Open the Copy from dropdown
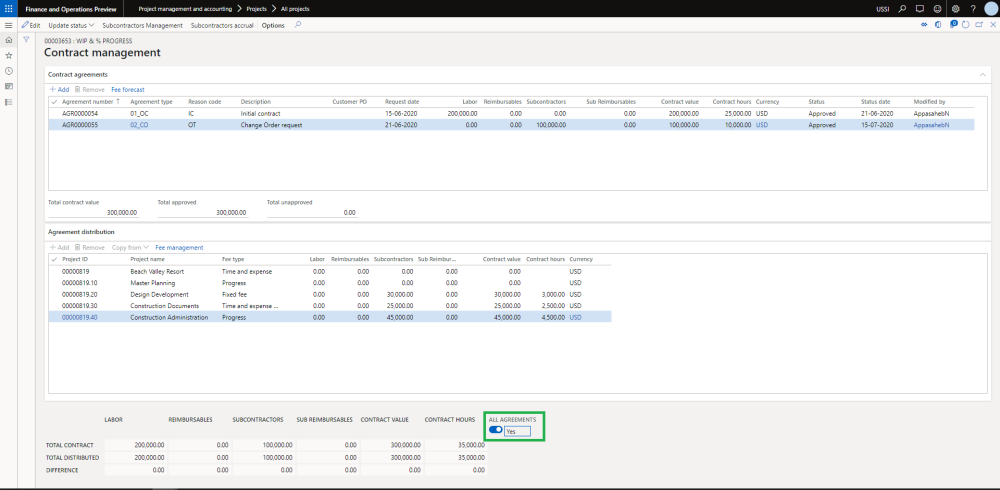 coord(130,247)
